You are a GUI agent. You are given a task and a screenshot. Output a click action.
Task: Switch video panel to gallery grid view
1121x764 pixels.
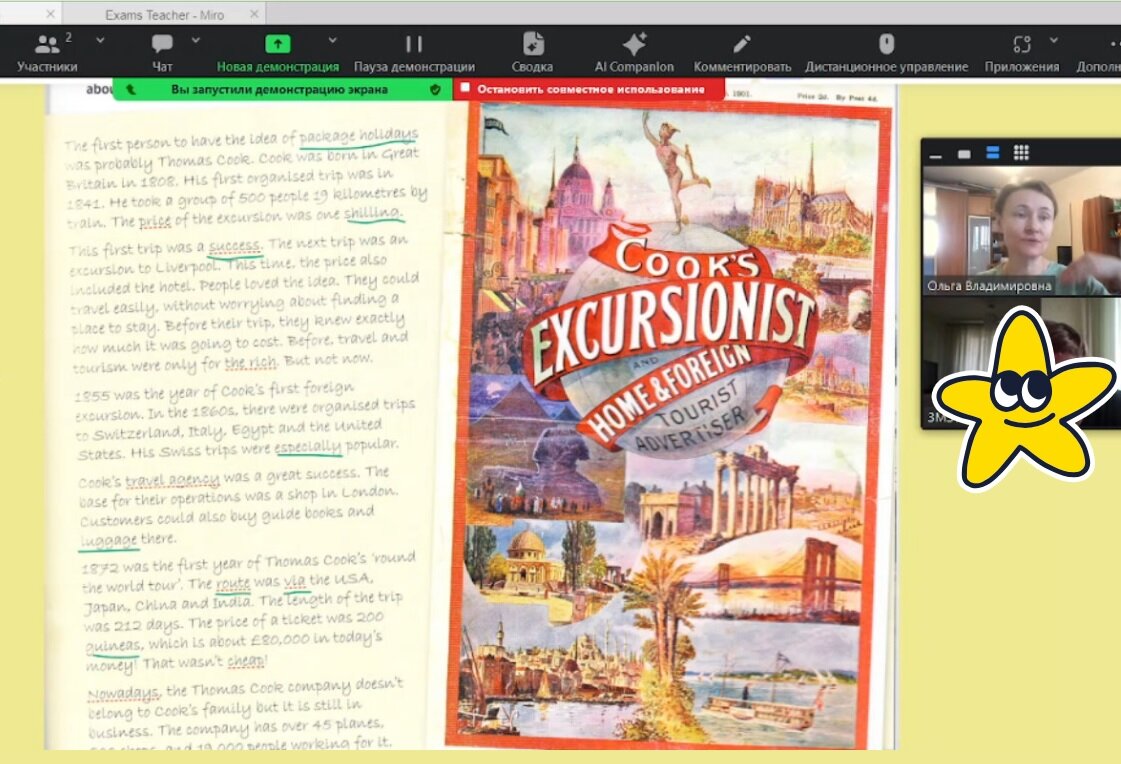pos(1021,153)
